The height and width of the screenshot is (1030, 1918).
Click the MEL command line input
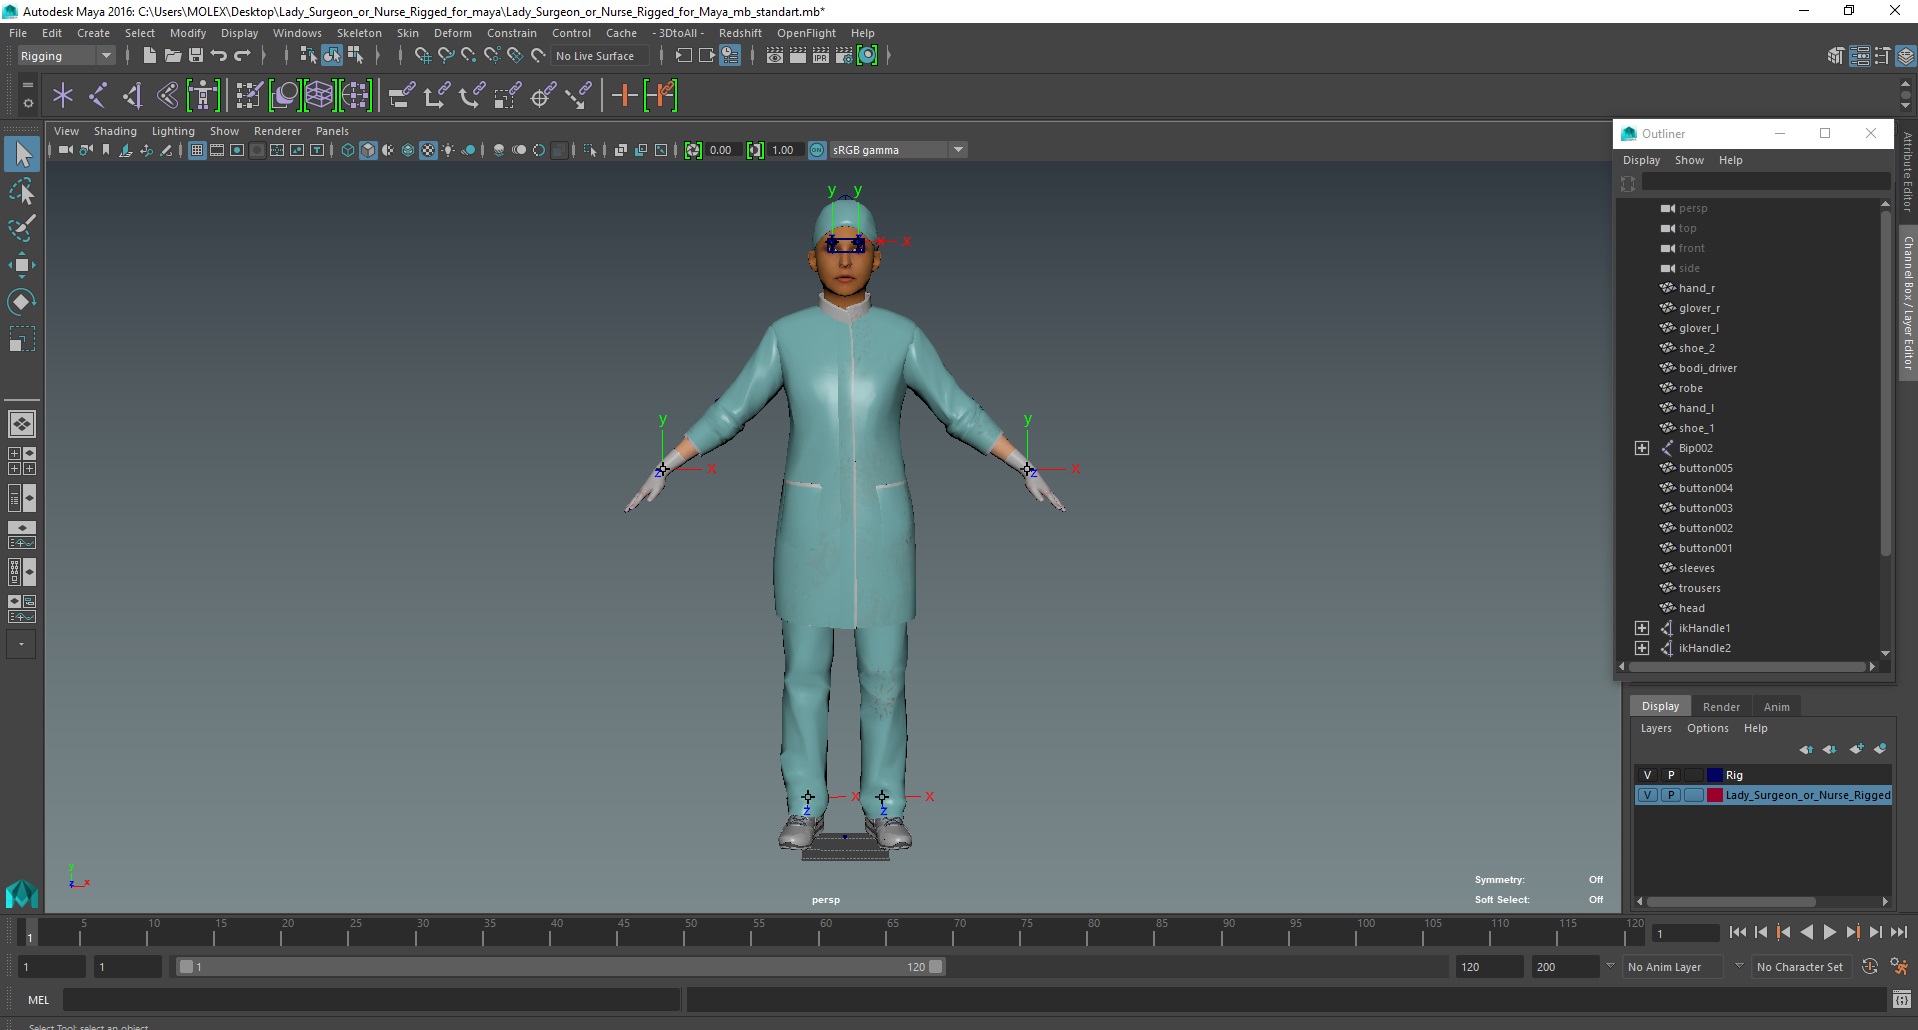click(x=372, y=999)
